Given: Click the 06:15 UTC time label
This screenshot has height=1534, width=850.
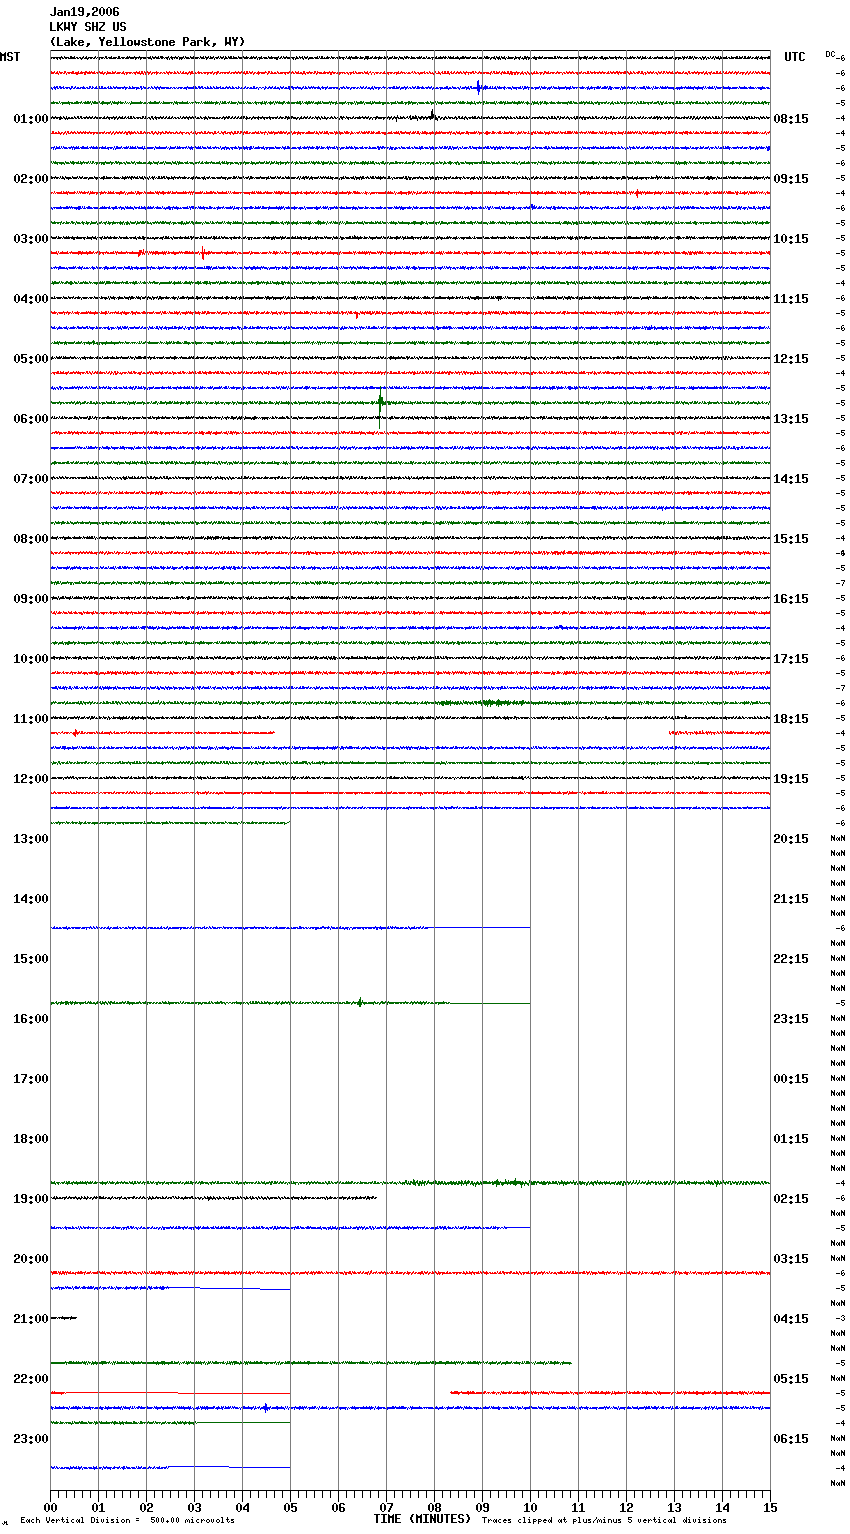Looking at the screenshot, I should [x=791, y=1439].
